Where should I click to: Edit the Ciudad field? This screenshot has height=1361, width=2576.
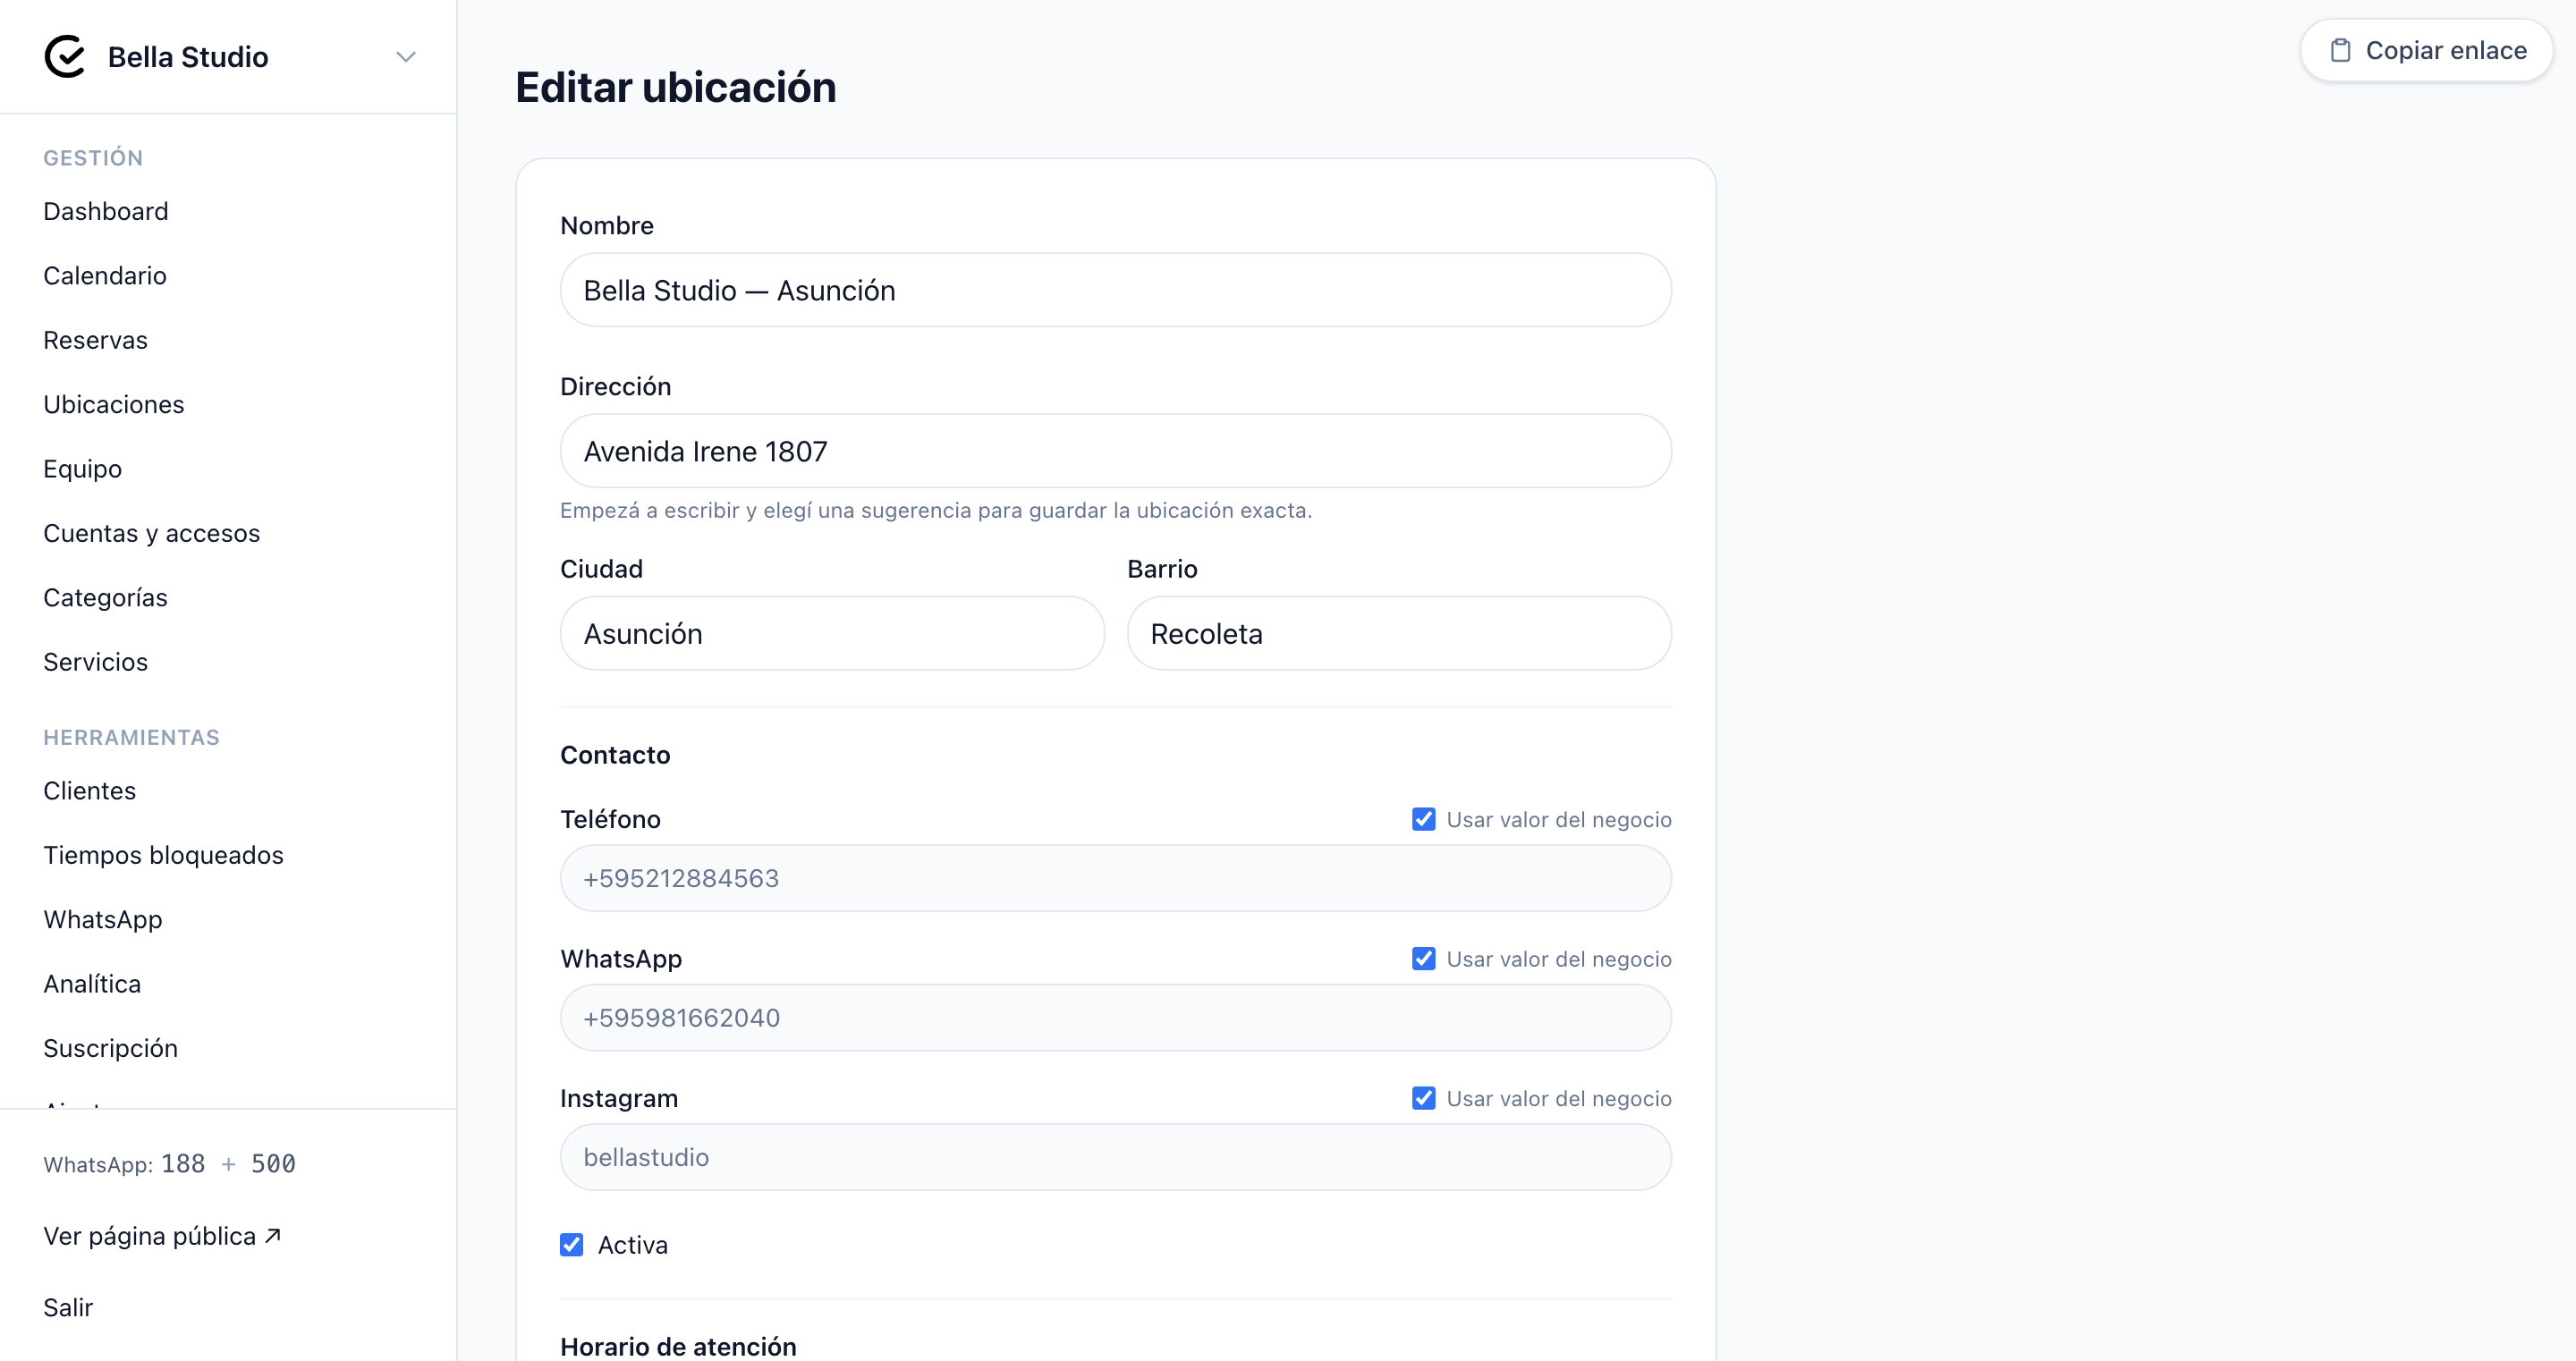pyautogui.click(x=832, y=633)
